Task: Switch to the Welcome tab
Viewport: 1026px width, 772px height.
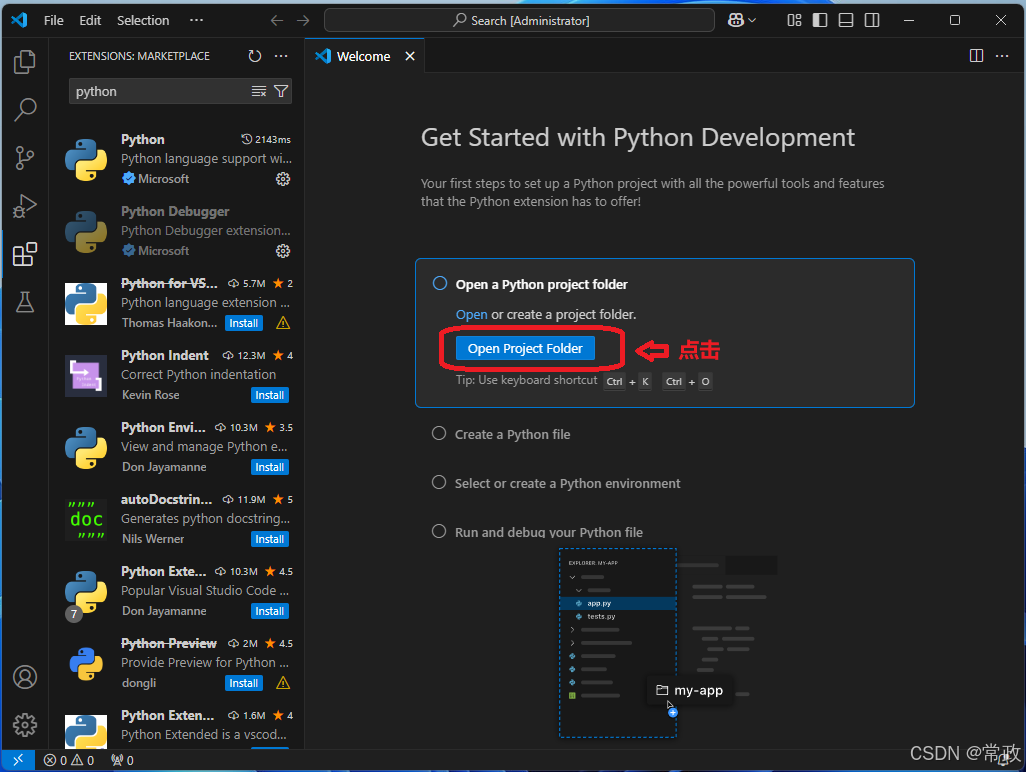Action: click(x=363, y=56)
